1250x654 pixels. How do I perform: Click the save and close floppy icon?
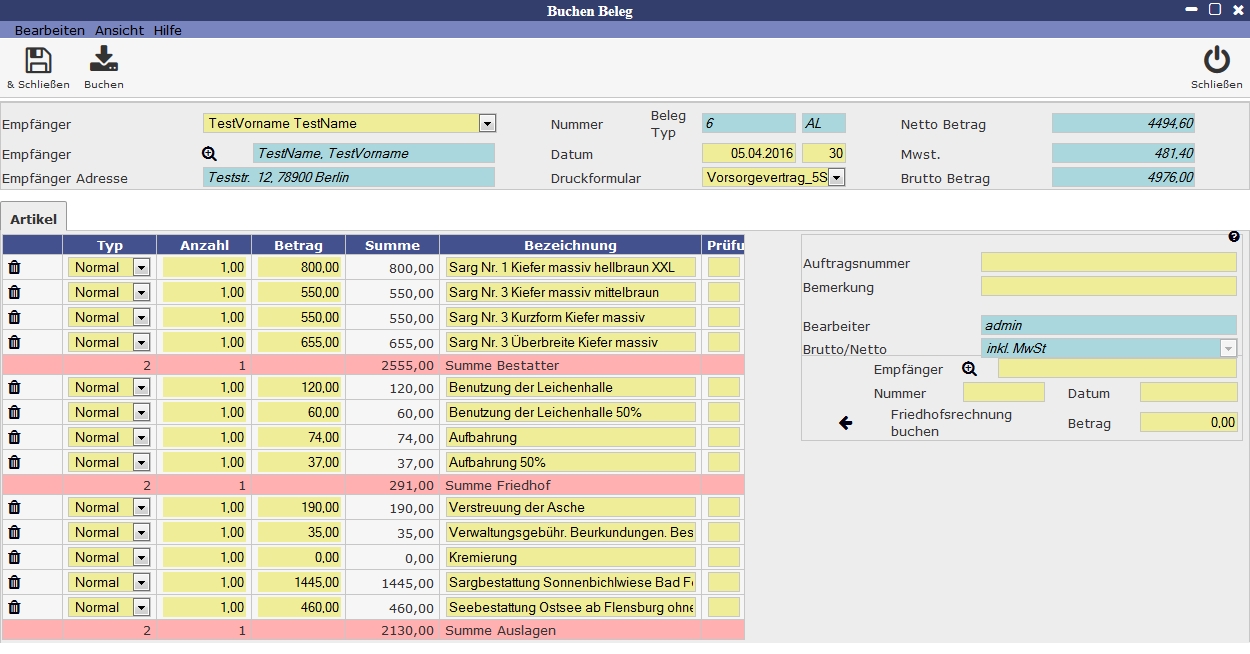tap(38, 61)
